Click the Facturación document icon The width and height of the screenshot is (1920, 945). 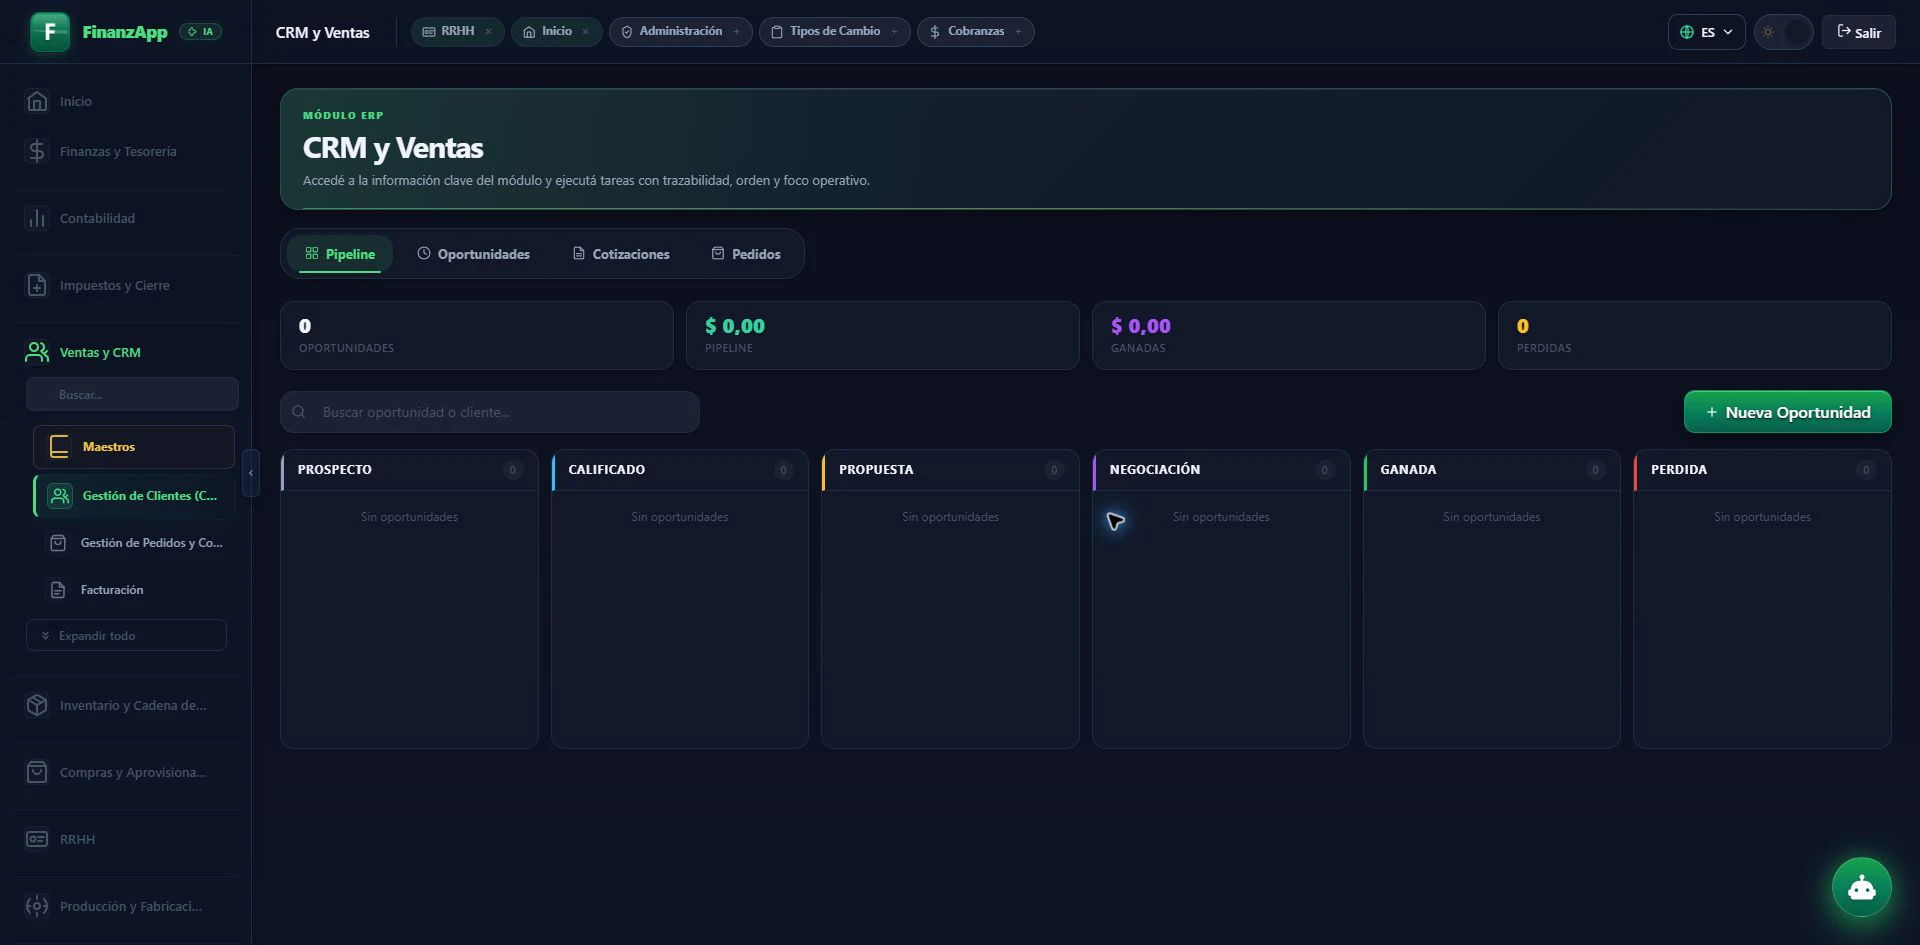click(58, 590)
